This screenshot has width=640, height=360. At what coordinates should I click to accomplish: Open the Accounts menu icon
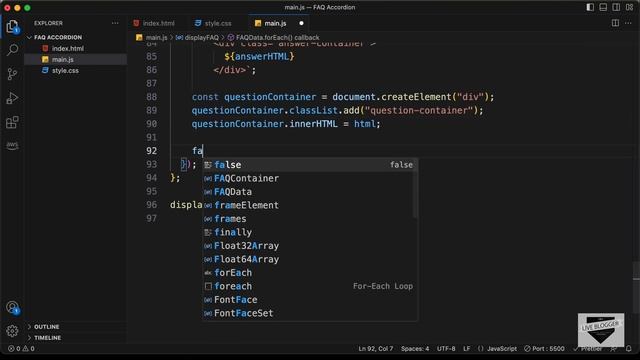[12, 307]
